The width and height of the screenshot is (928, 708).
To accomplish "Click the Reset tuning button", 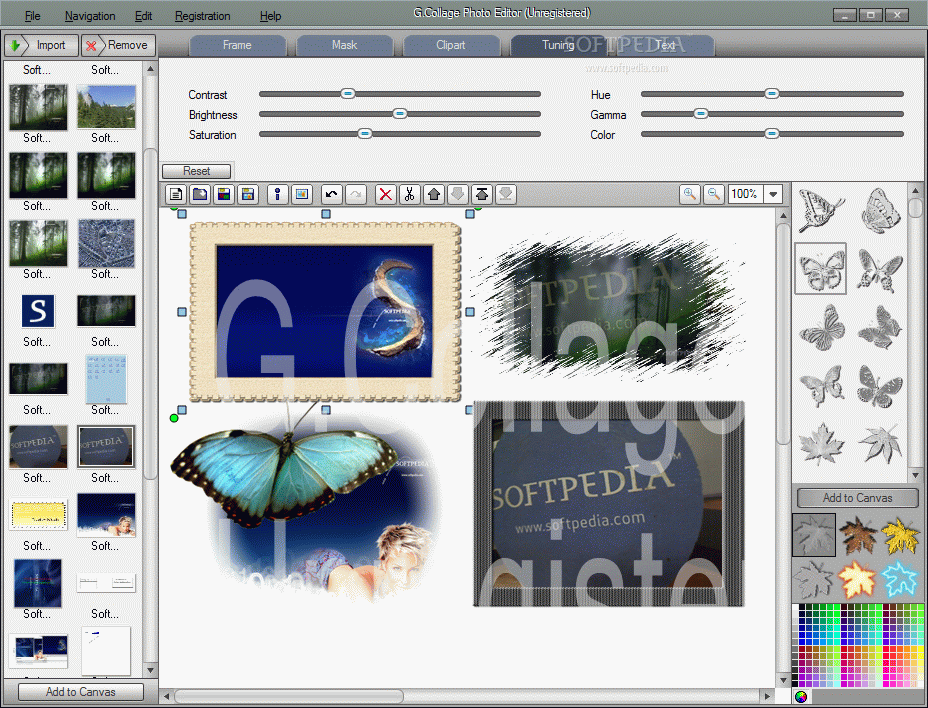I will point(196,171).
